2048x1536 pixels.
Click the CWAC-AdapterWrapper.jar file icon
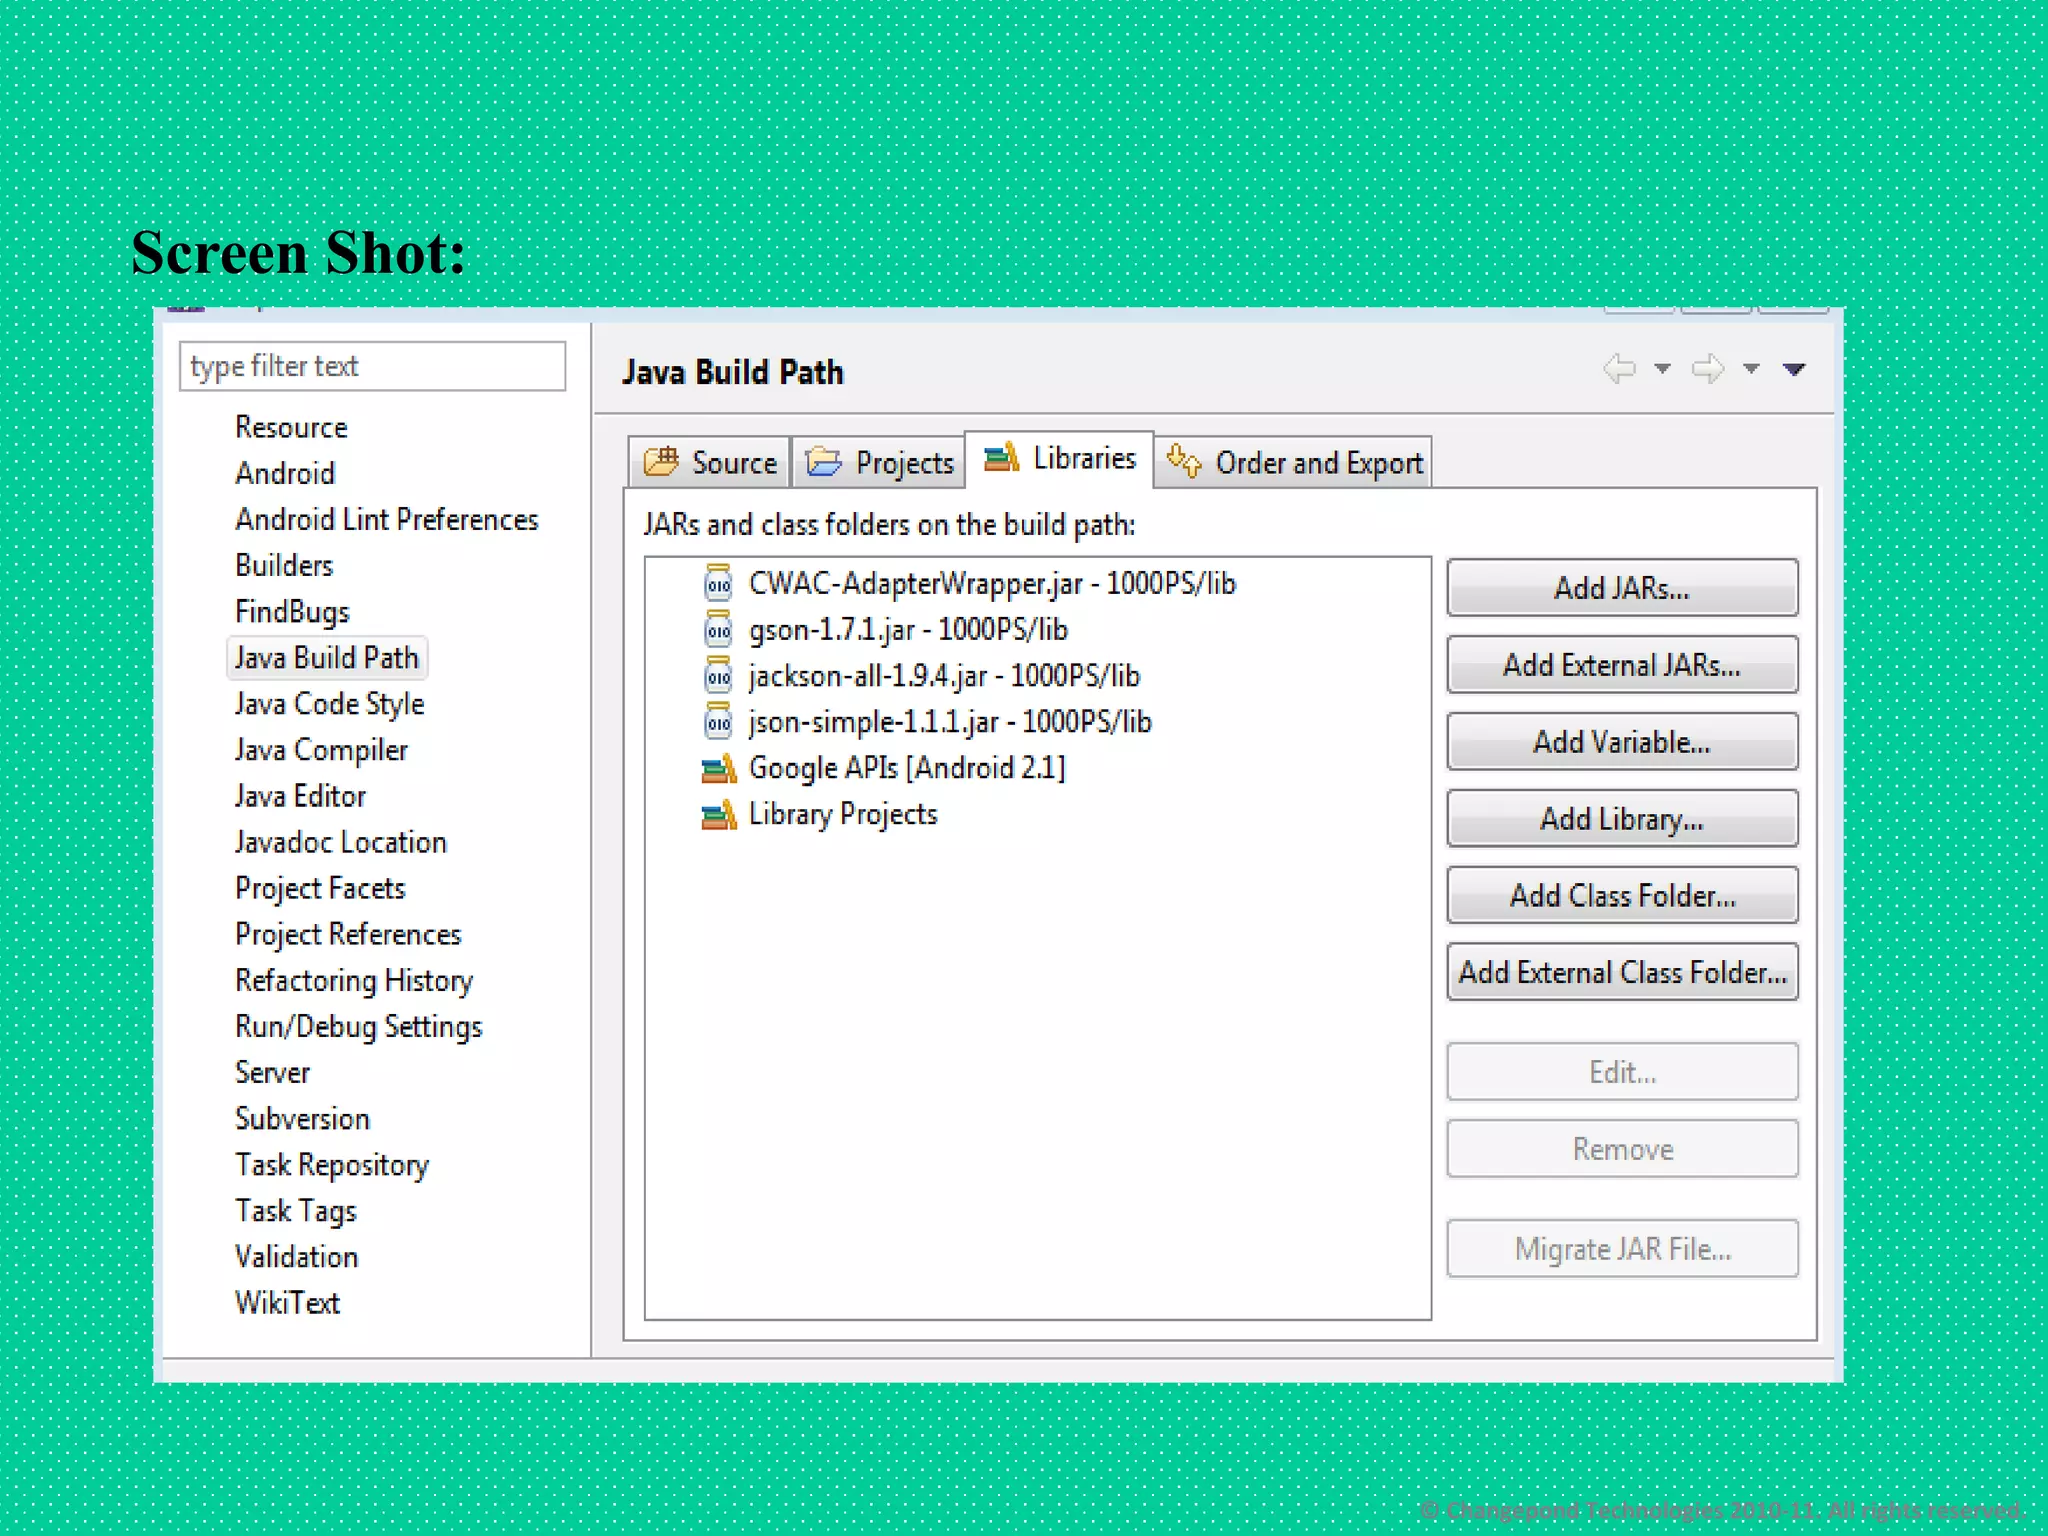pos(718,583)
